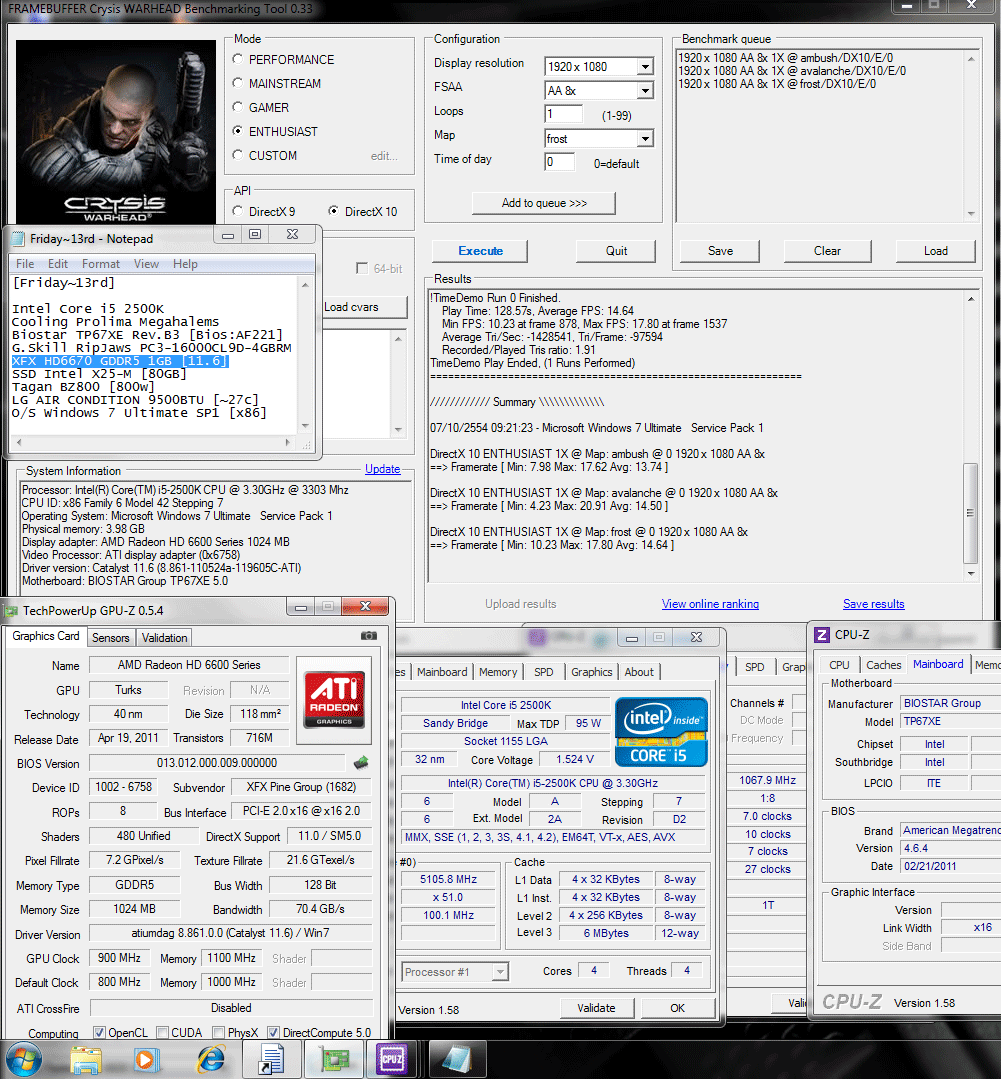Click the GPU-Z screenshot camera icon
The width and height of the screenshot is (1001, 1079).
(x=369, y=636)
